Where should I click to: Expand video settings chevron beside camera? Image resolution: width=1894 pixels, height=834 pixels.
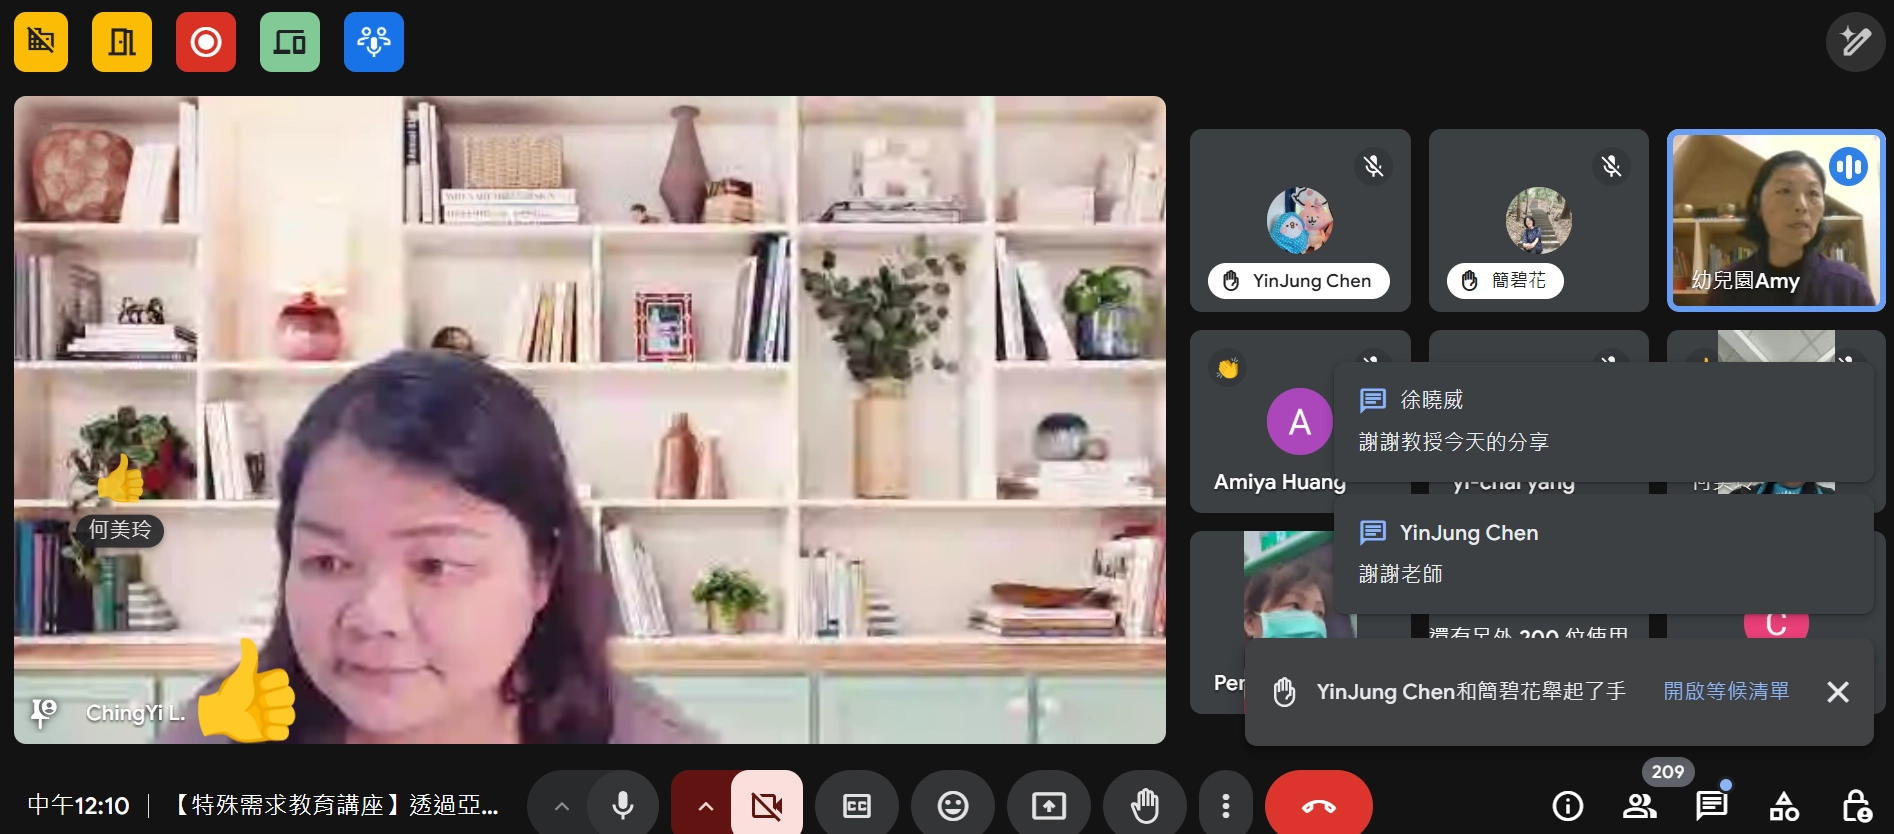tap(705, 805)
